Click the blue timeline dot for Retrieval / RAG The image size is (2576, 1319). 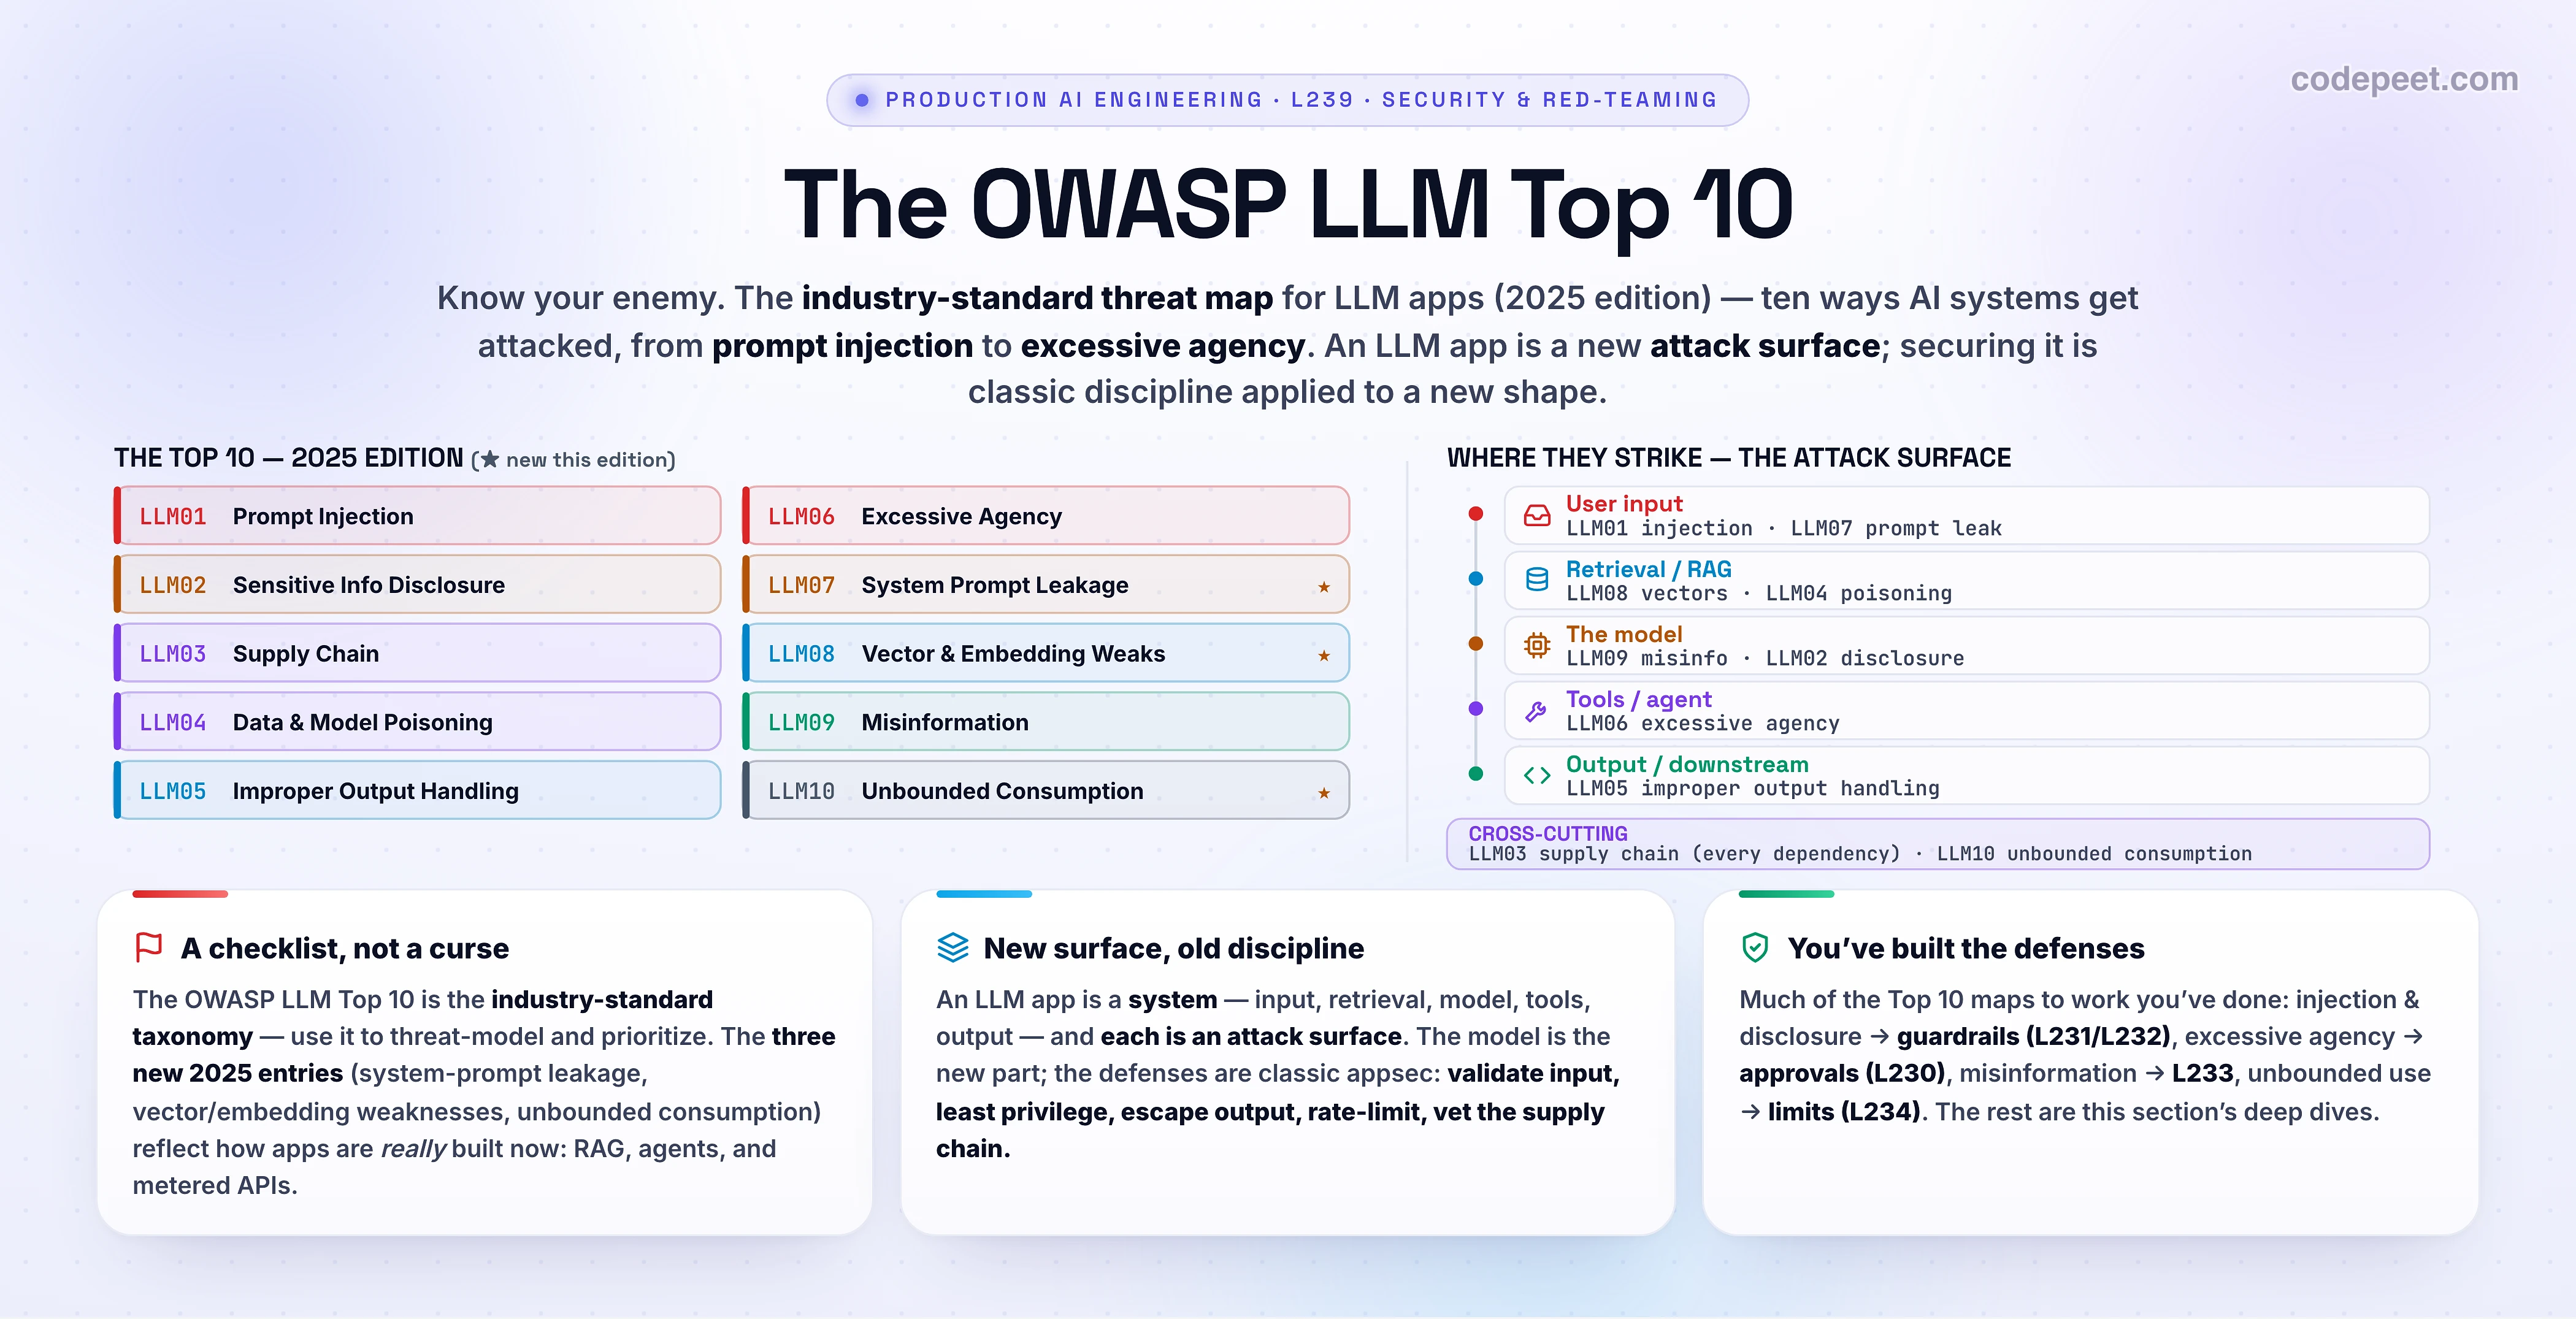tap(1475, 578)
